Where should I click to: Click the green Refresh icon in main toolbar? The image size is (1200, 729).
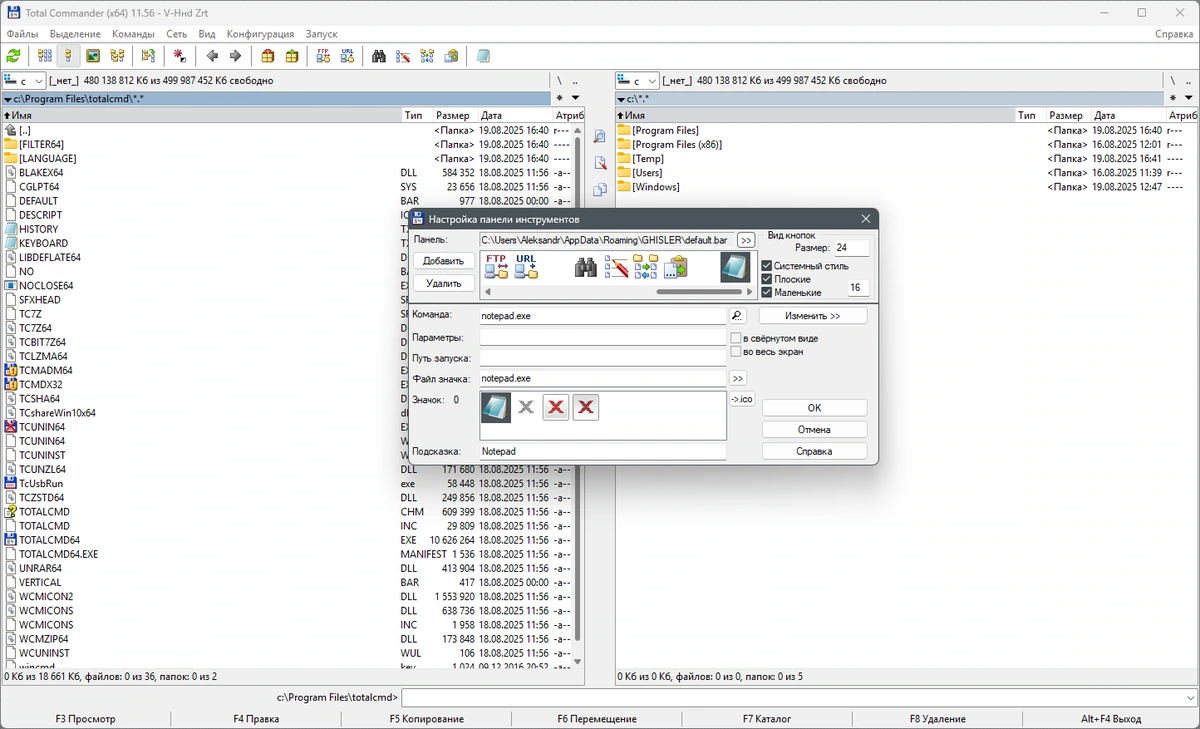click(x=13, y=56)
